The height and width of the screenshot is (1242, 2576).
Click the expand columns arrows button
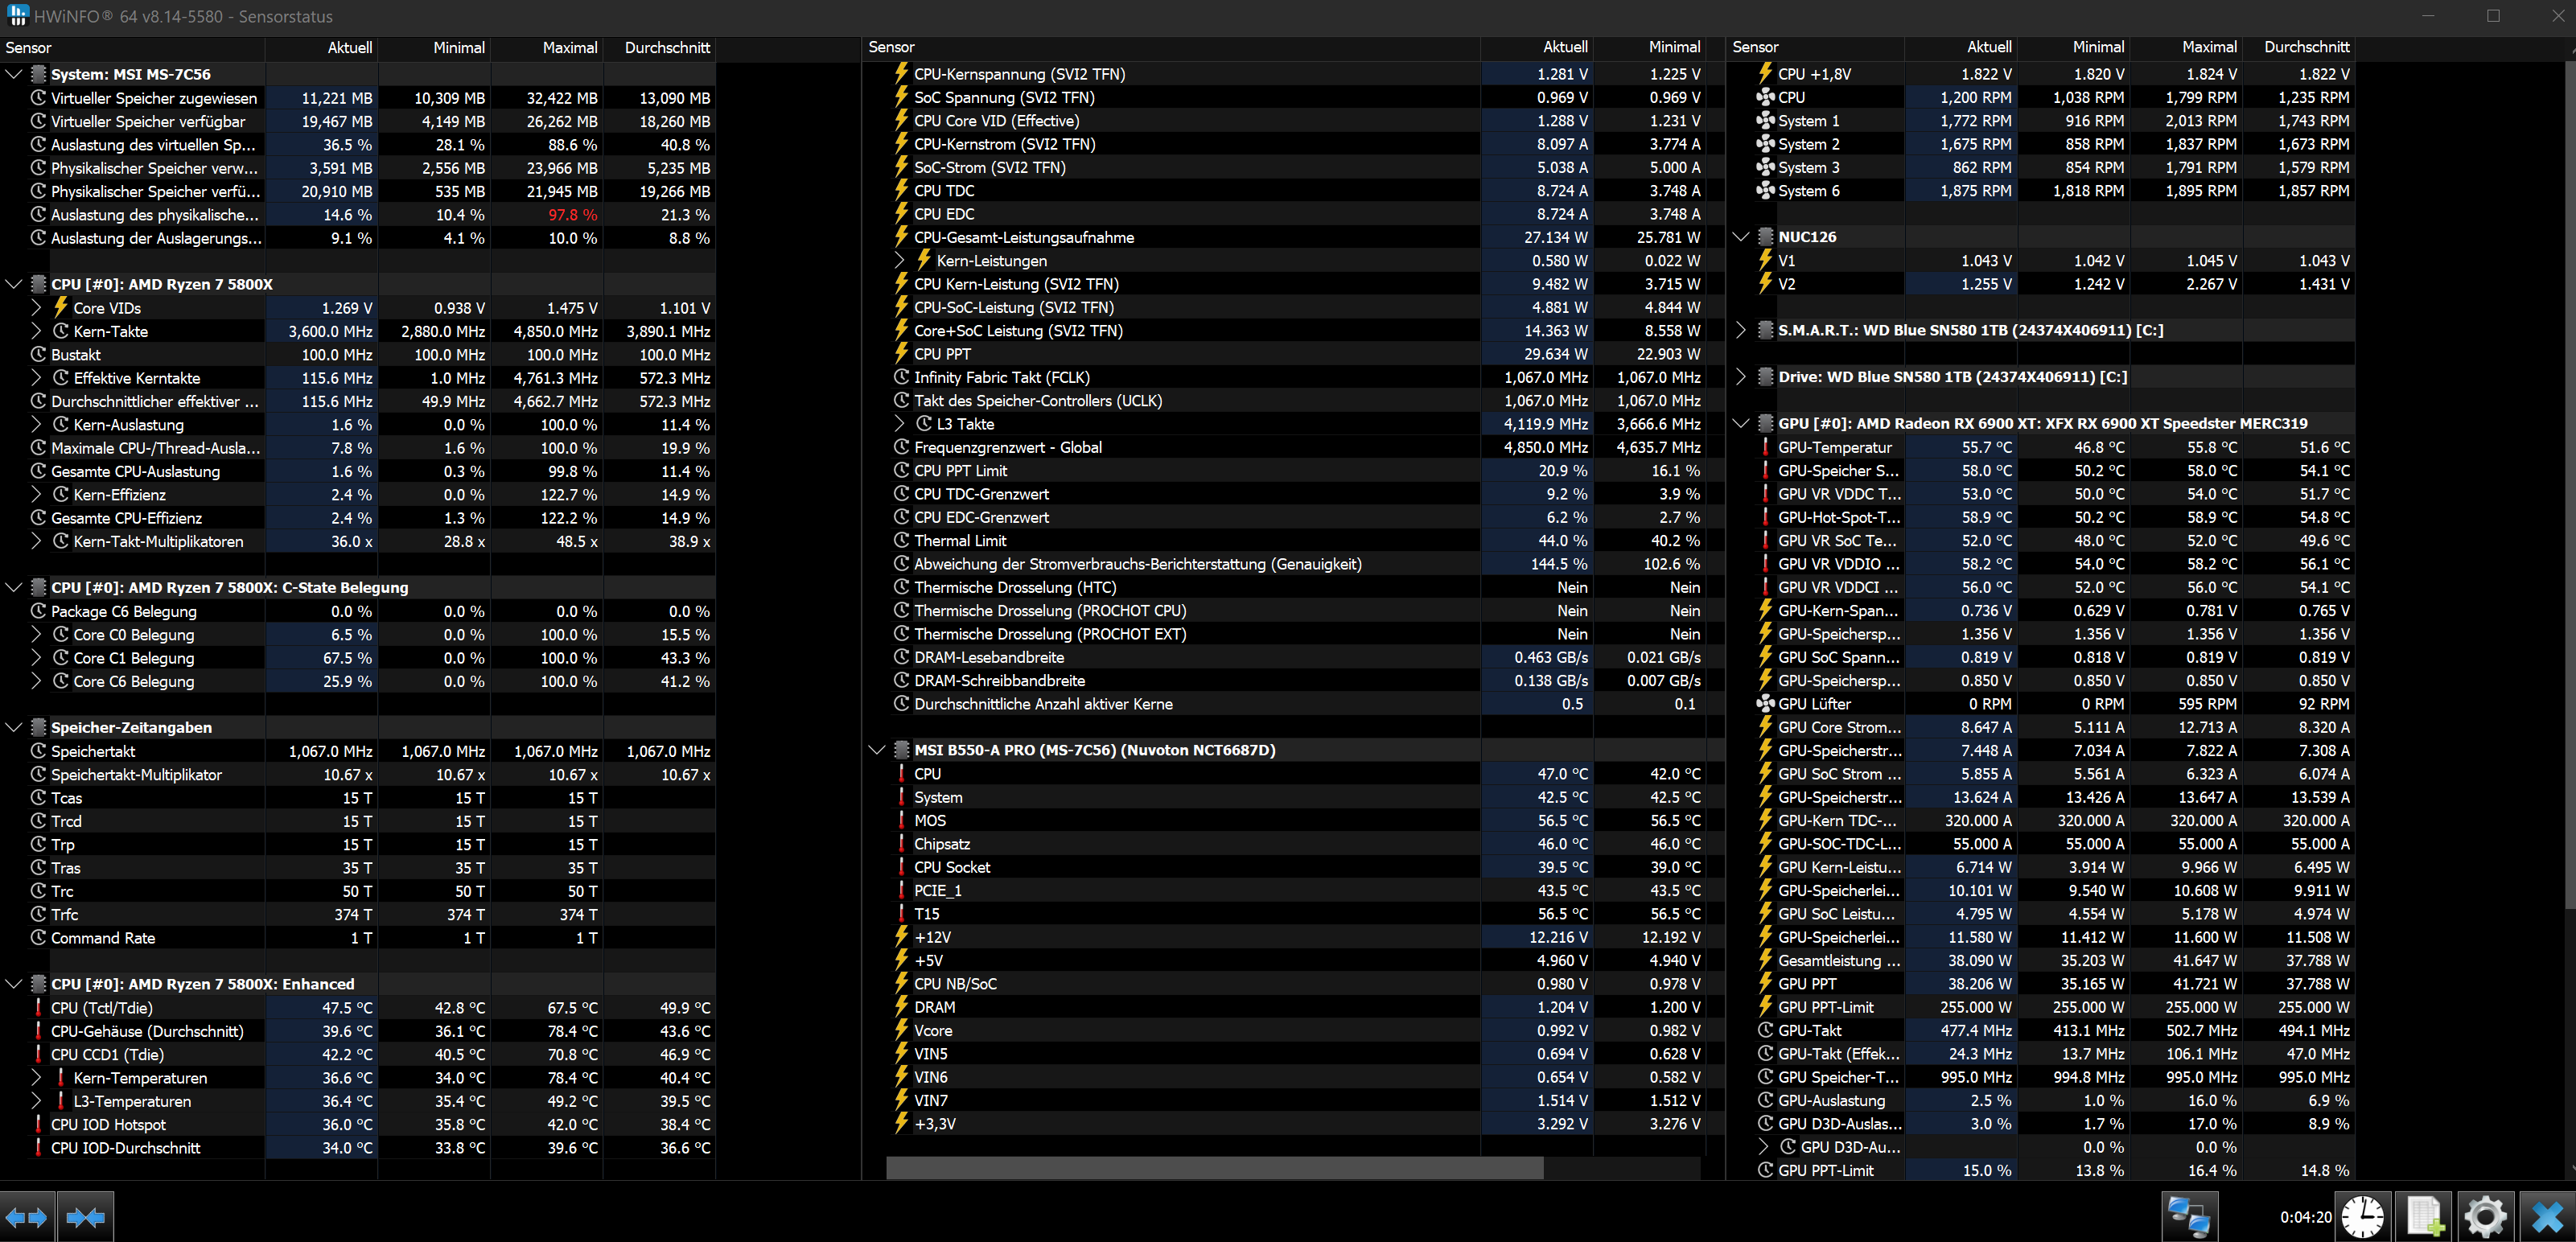point(27,1217)
